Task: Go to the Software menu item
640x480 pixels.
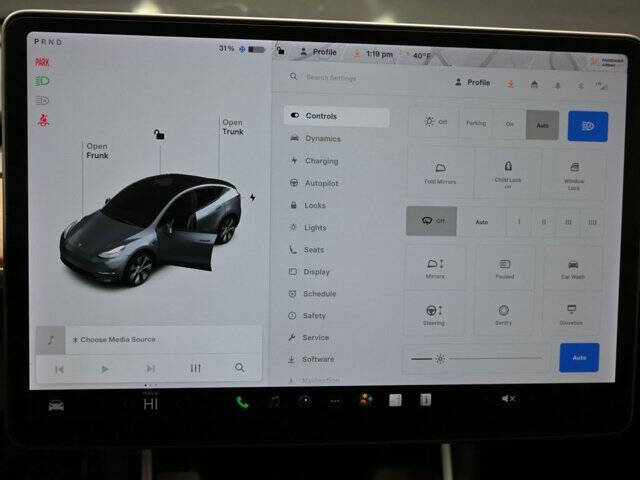Action: 311,359
